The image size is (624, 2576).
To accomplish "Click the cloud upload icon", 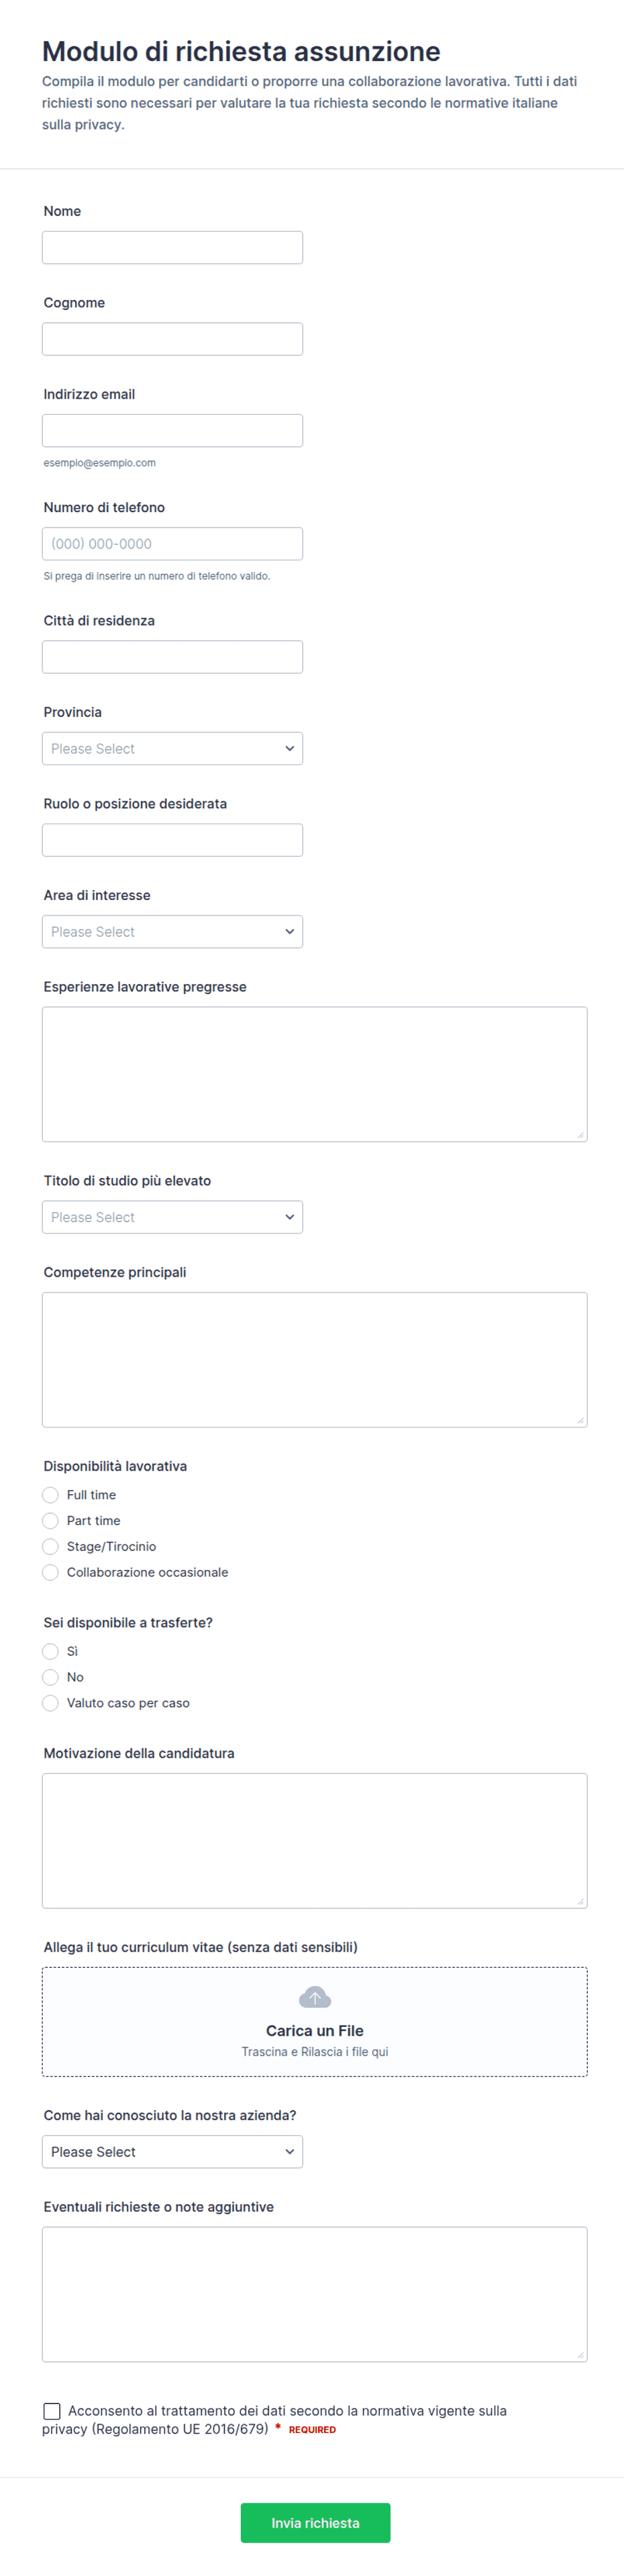I will pyautogui.click(x=314, y=1997).
